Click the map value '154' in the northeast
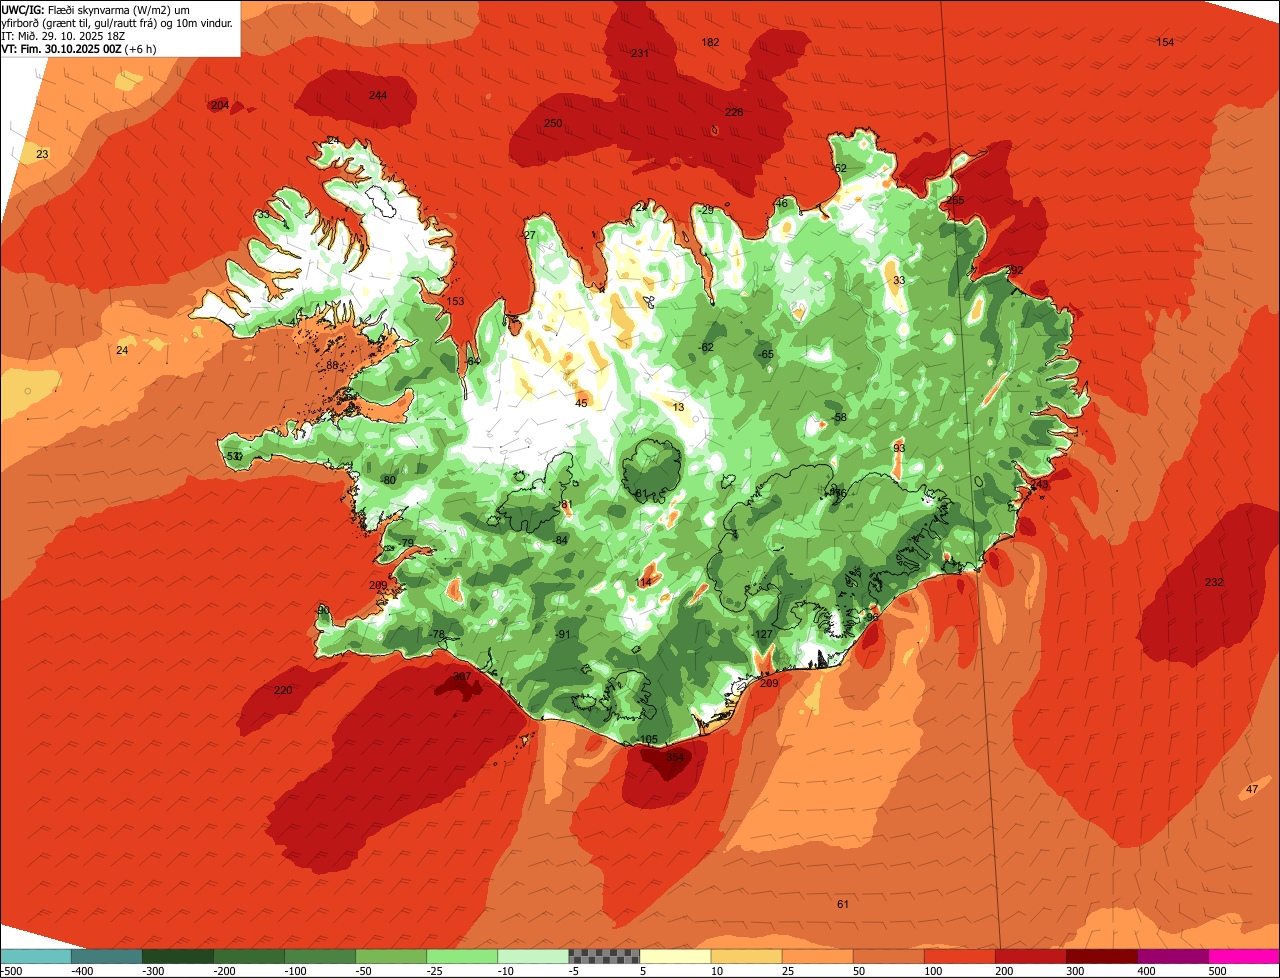Screen dimensions: 1280x978 pos(1165,42)
